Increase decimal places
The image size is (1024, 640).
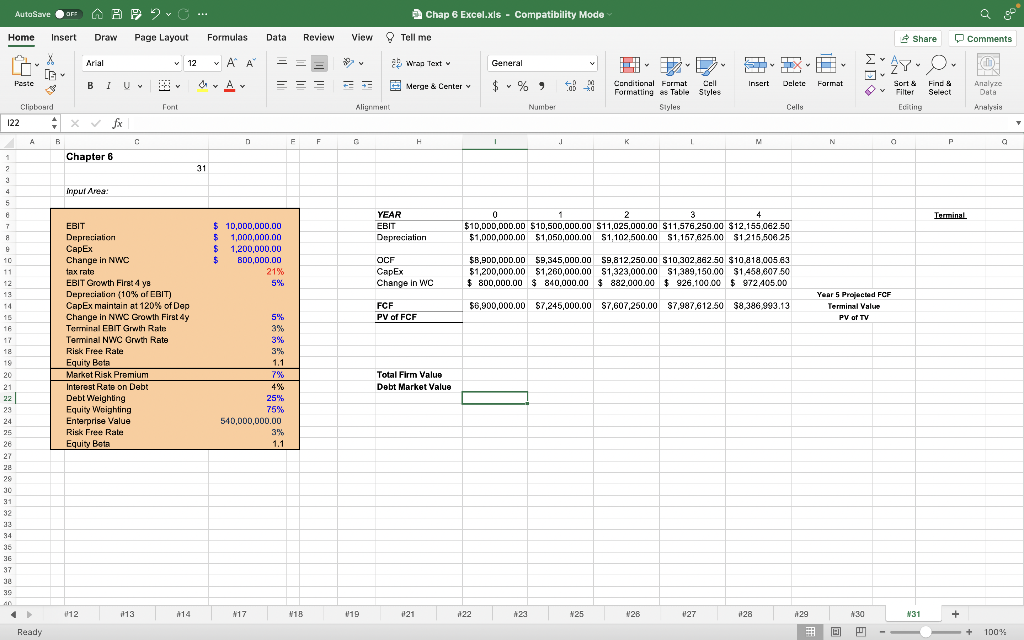tap(570, 86)
